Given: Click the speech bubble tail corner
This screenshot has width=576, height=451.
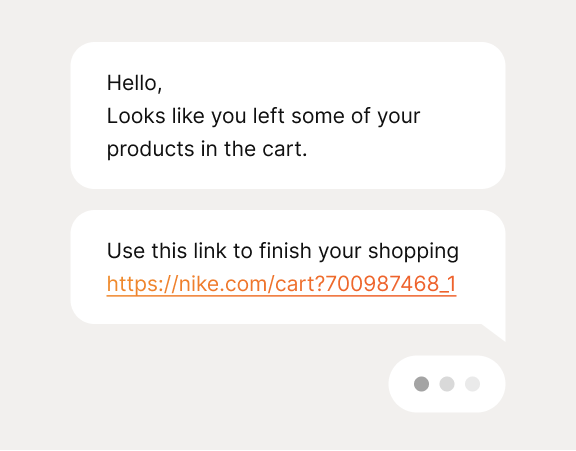Looking at the screenshot, I should coord(496,332).
